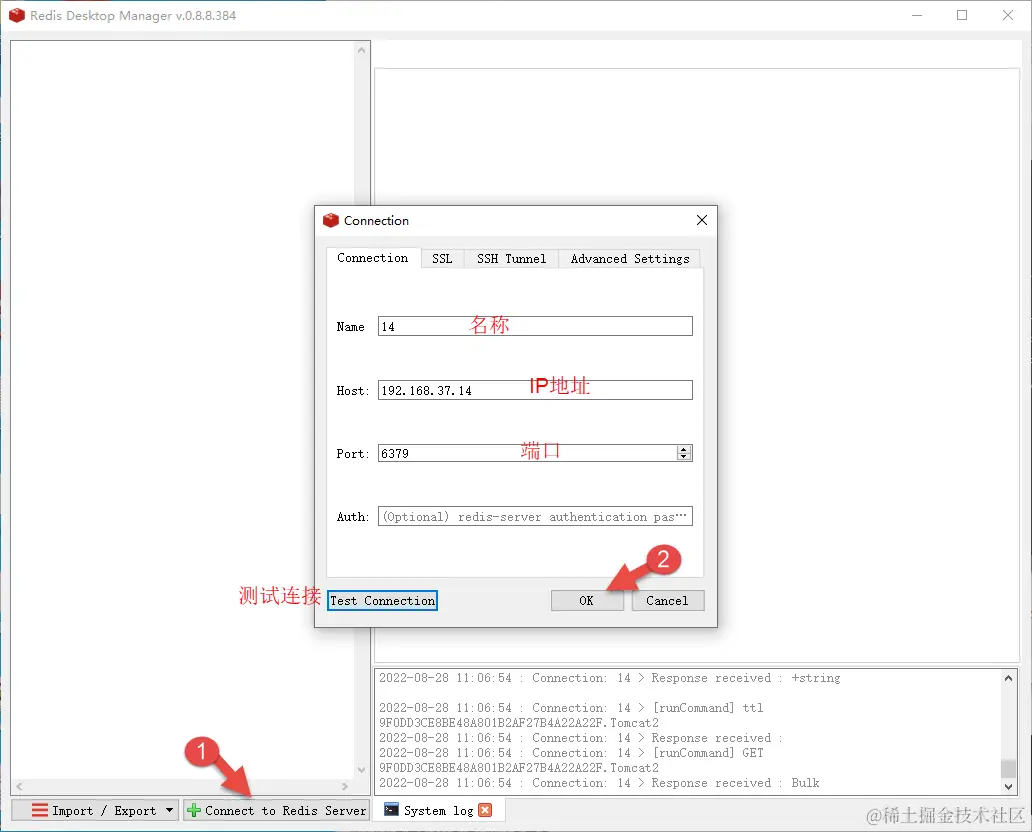Image resolution: width=1032 pixels, height=832 pixels.
Task: Select the Connection tab in the dialog
Action: 373,258
